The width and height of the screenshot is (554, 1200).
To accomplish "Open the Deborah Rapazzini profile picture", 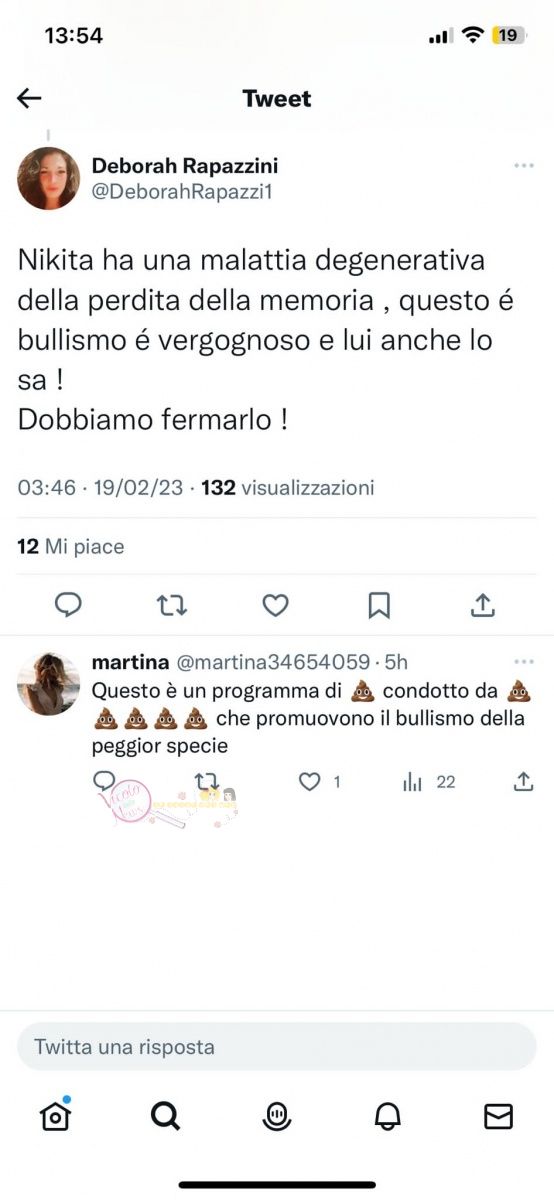I will [48, 178].
